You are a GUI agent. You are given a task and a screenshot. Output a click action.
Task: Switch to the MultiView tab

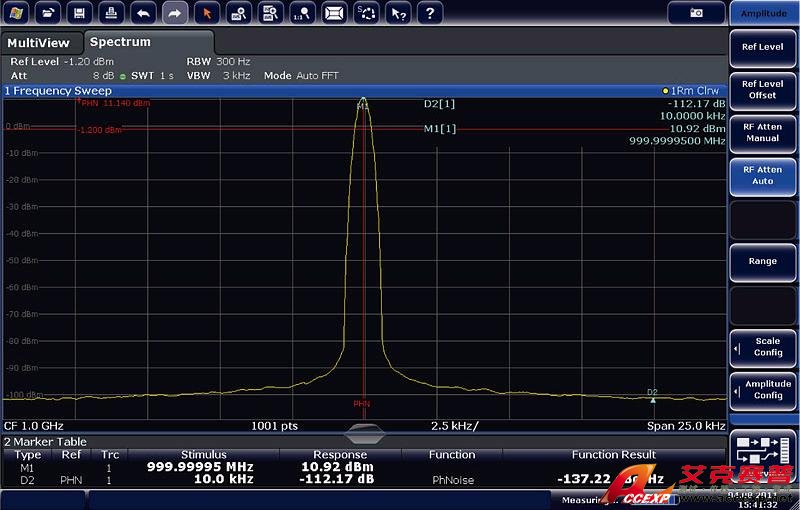(40, 43)
